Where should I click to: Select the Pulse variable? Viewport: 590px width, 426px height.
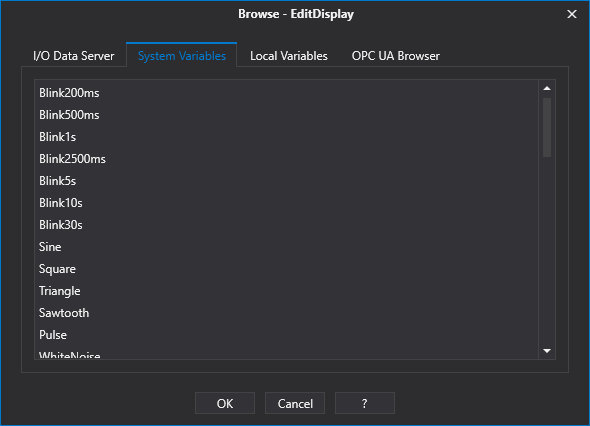point(286,335)
